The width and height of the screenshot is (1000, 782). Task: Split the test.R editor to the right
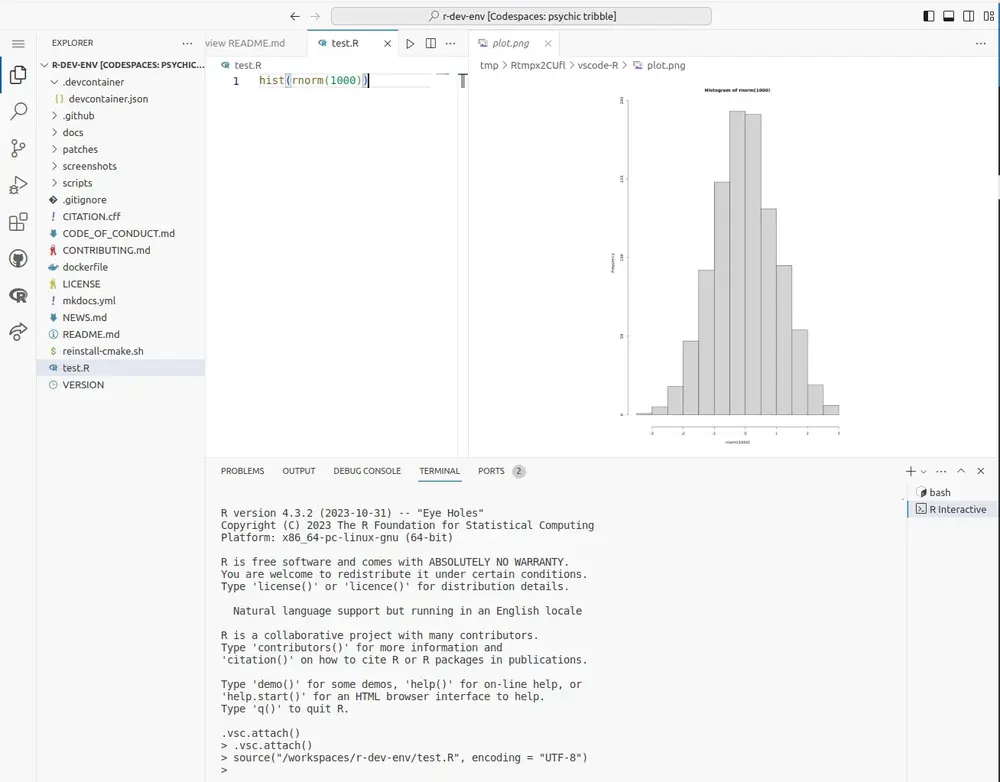pos(431,44)
